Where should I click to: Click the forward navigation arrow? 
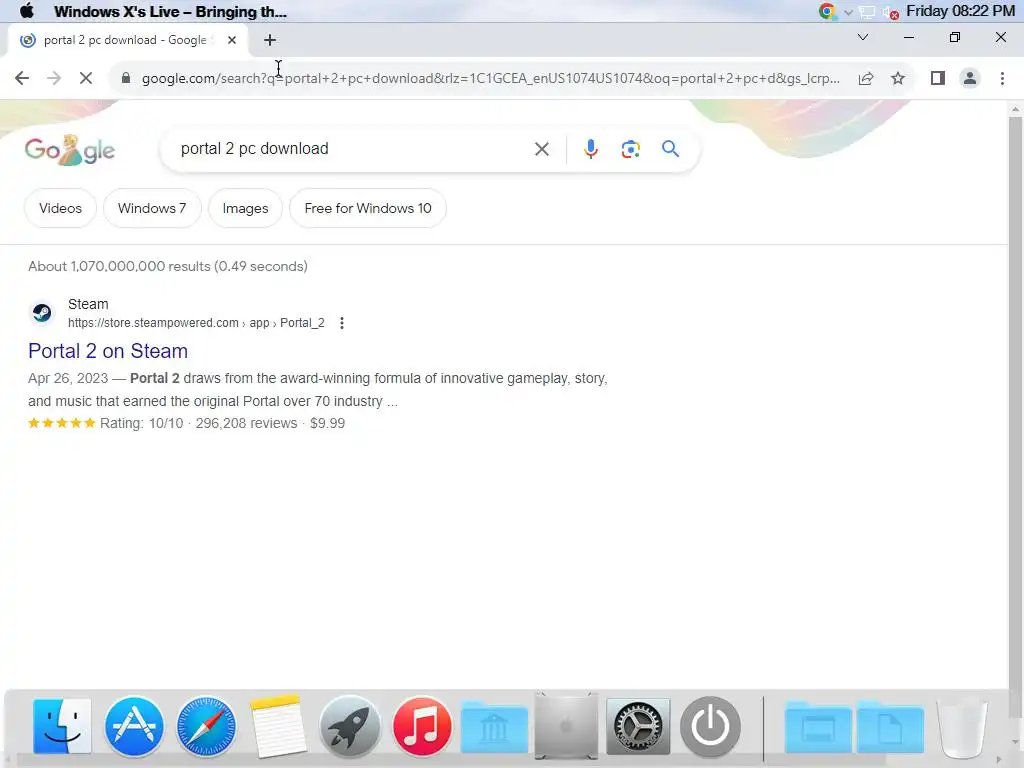54,78
